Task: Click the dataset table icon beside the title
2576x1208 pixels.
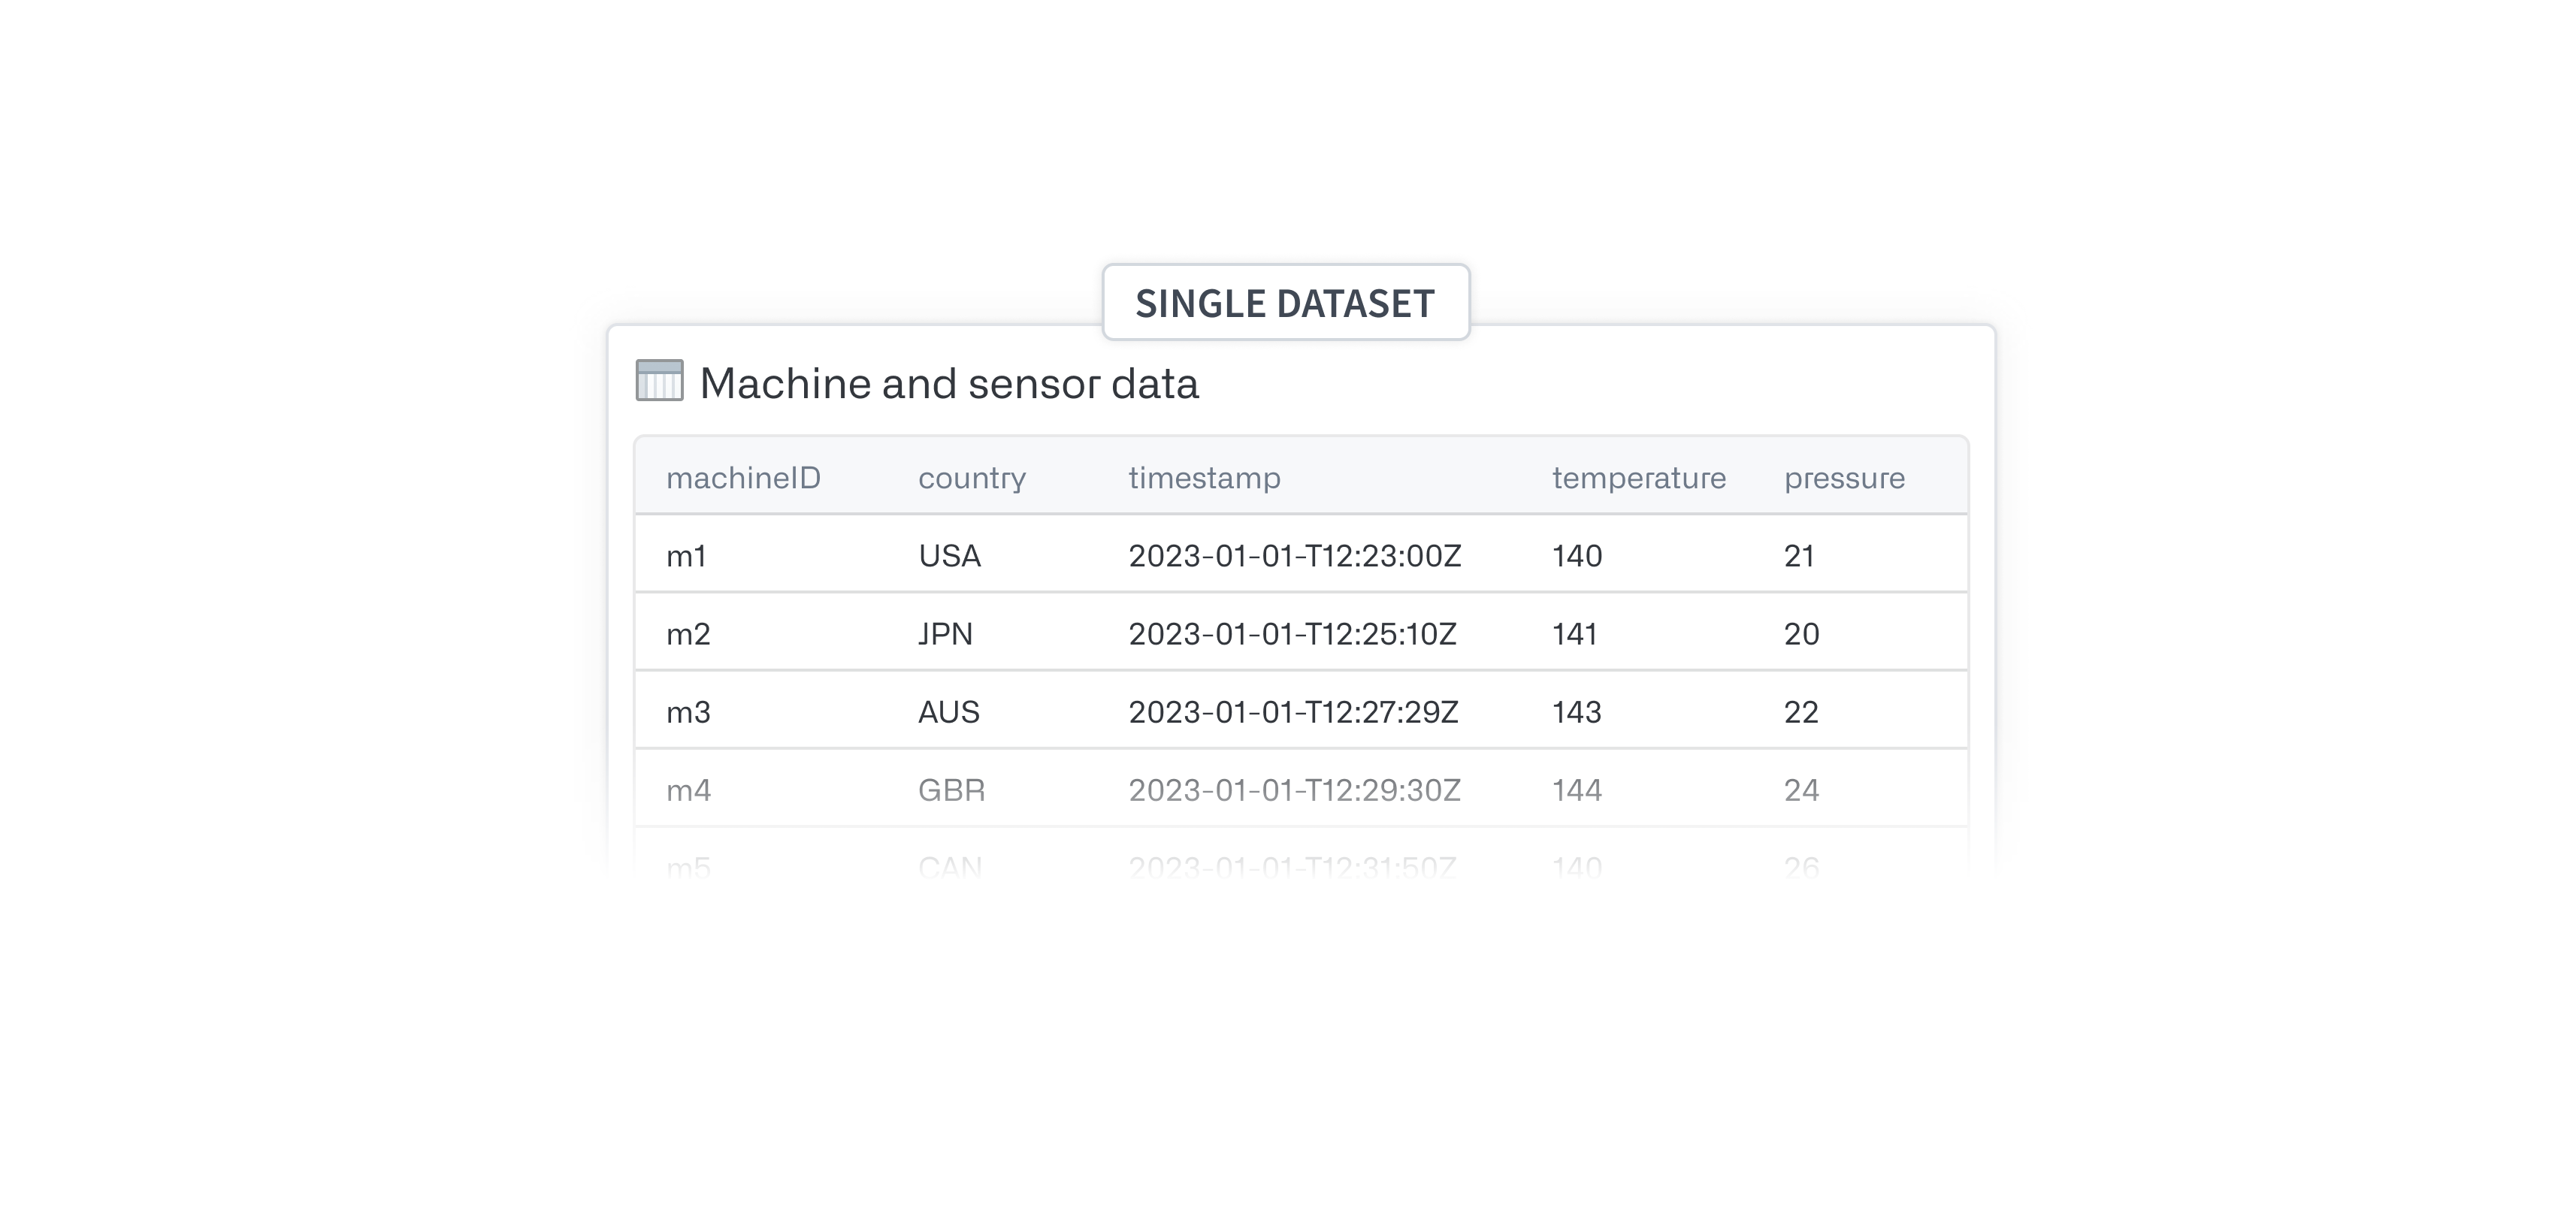Action: coord(659,381)
